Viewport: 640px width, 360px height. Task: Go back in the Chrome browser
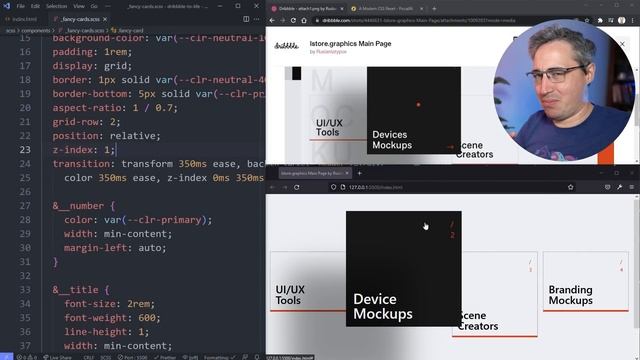click(272, 20)
